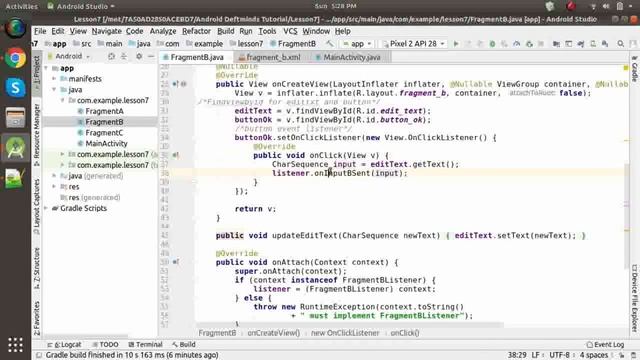Open the Layout Captures side tab

coord(37,207)
